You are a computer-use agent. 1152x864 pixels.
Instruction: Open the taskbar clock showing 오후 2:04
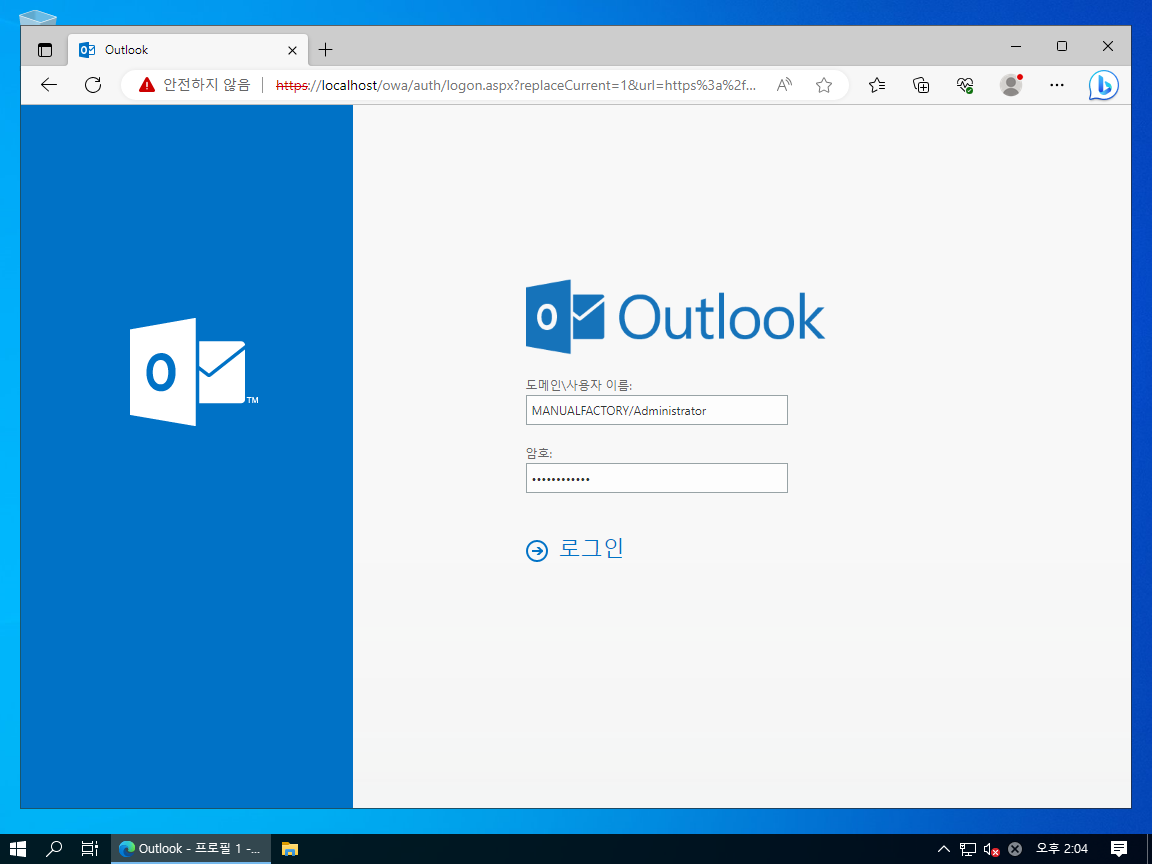[1062, 849]
